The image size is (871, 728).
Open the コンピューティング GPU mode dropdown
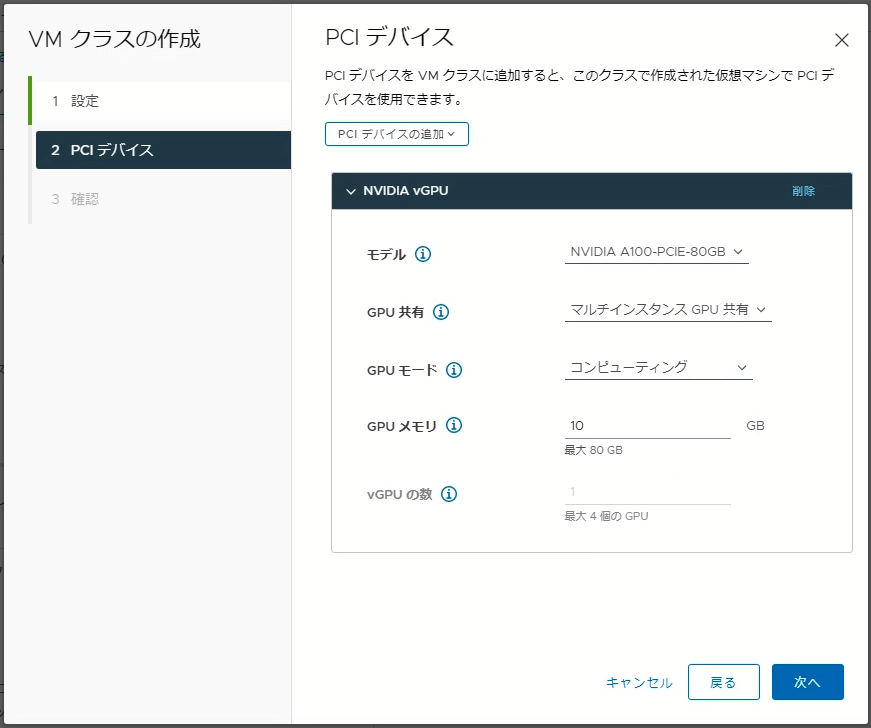click(x=659, y=368)
